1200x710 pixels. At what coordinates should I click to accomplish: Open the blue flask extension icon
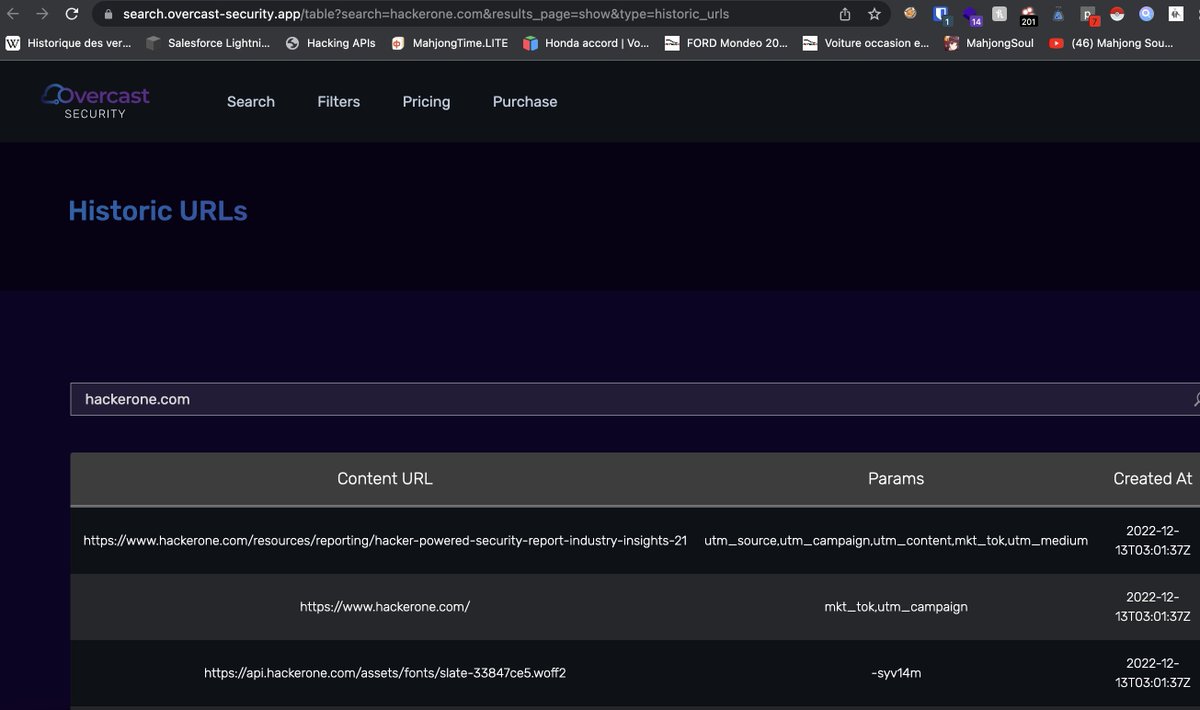[x=1058, y=14]
